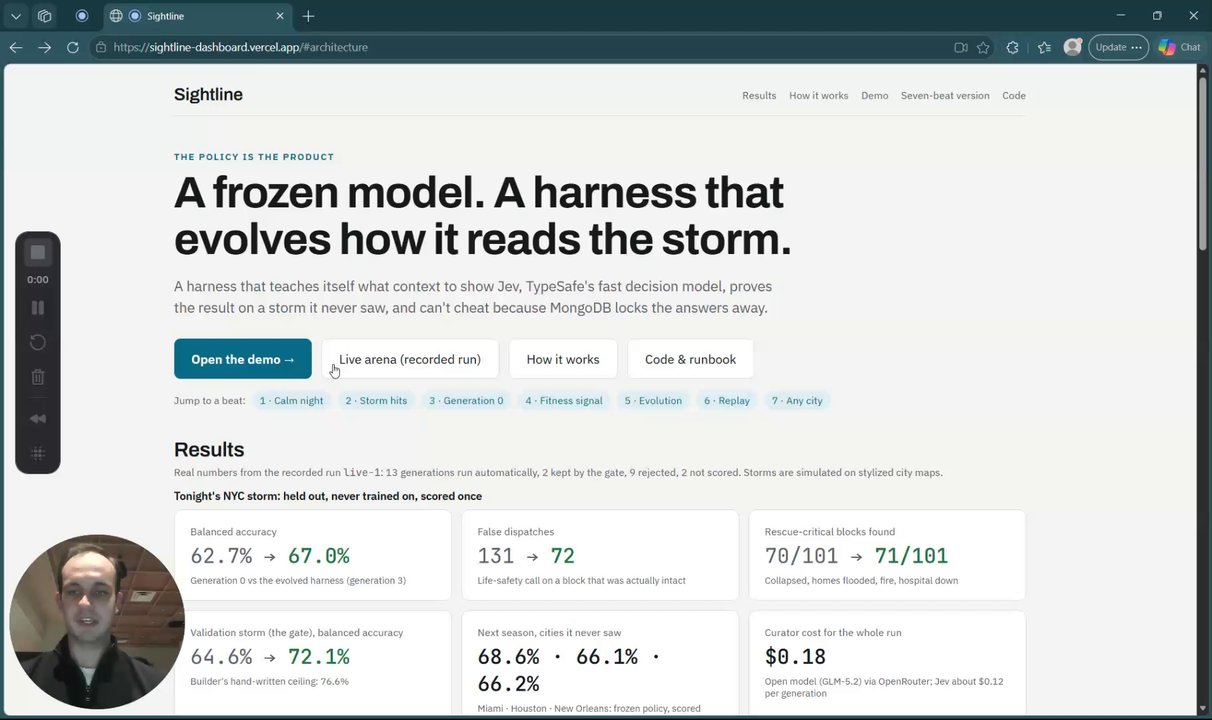Screen dimensions: 1212x720
Task: Jump to beat 1 · Calm night
Action: [291, 401]
